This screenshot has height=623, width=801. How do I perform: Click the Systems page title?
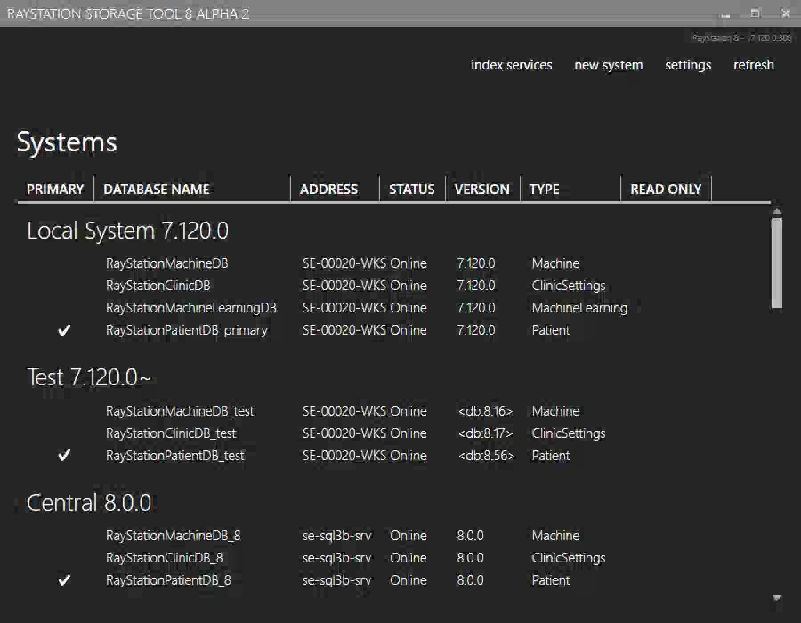67,142
